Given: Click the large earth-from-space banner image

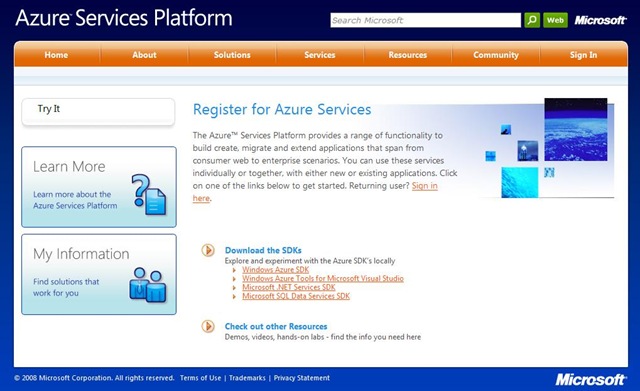Looking at the screenshot, I should click(576, 129).
